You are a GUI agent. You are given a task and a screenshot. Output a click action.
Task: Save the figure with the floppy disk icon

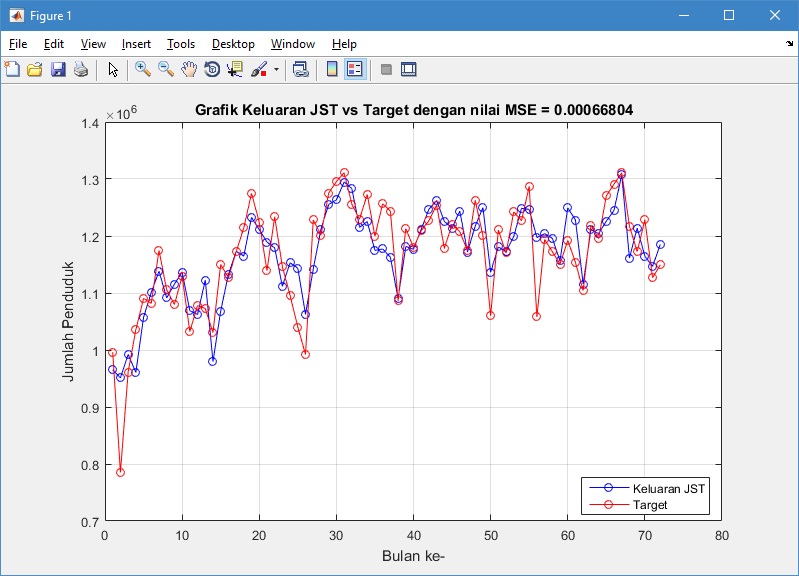click(x=58, y=69)
